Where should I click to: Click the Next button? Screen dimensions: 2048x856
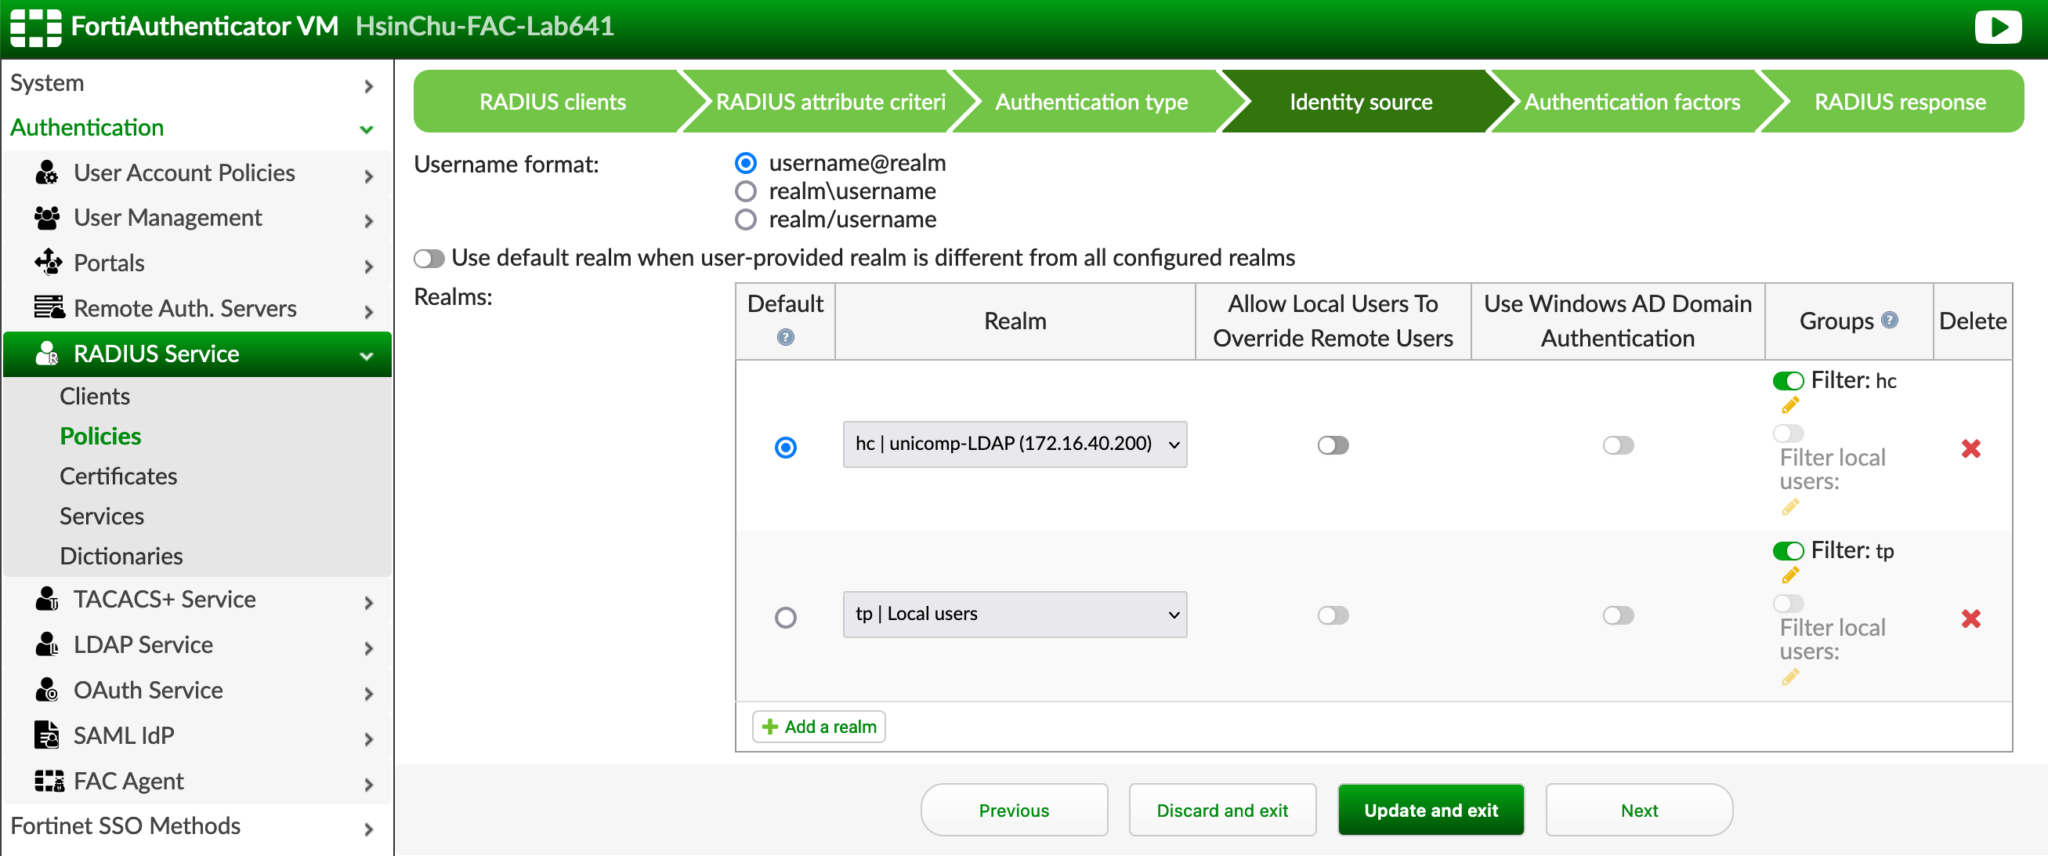click(x=1639, y=810)
